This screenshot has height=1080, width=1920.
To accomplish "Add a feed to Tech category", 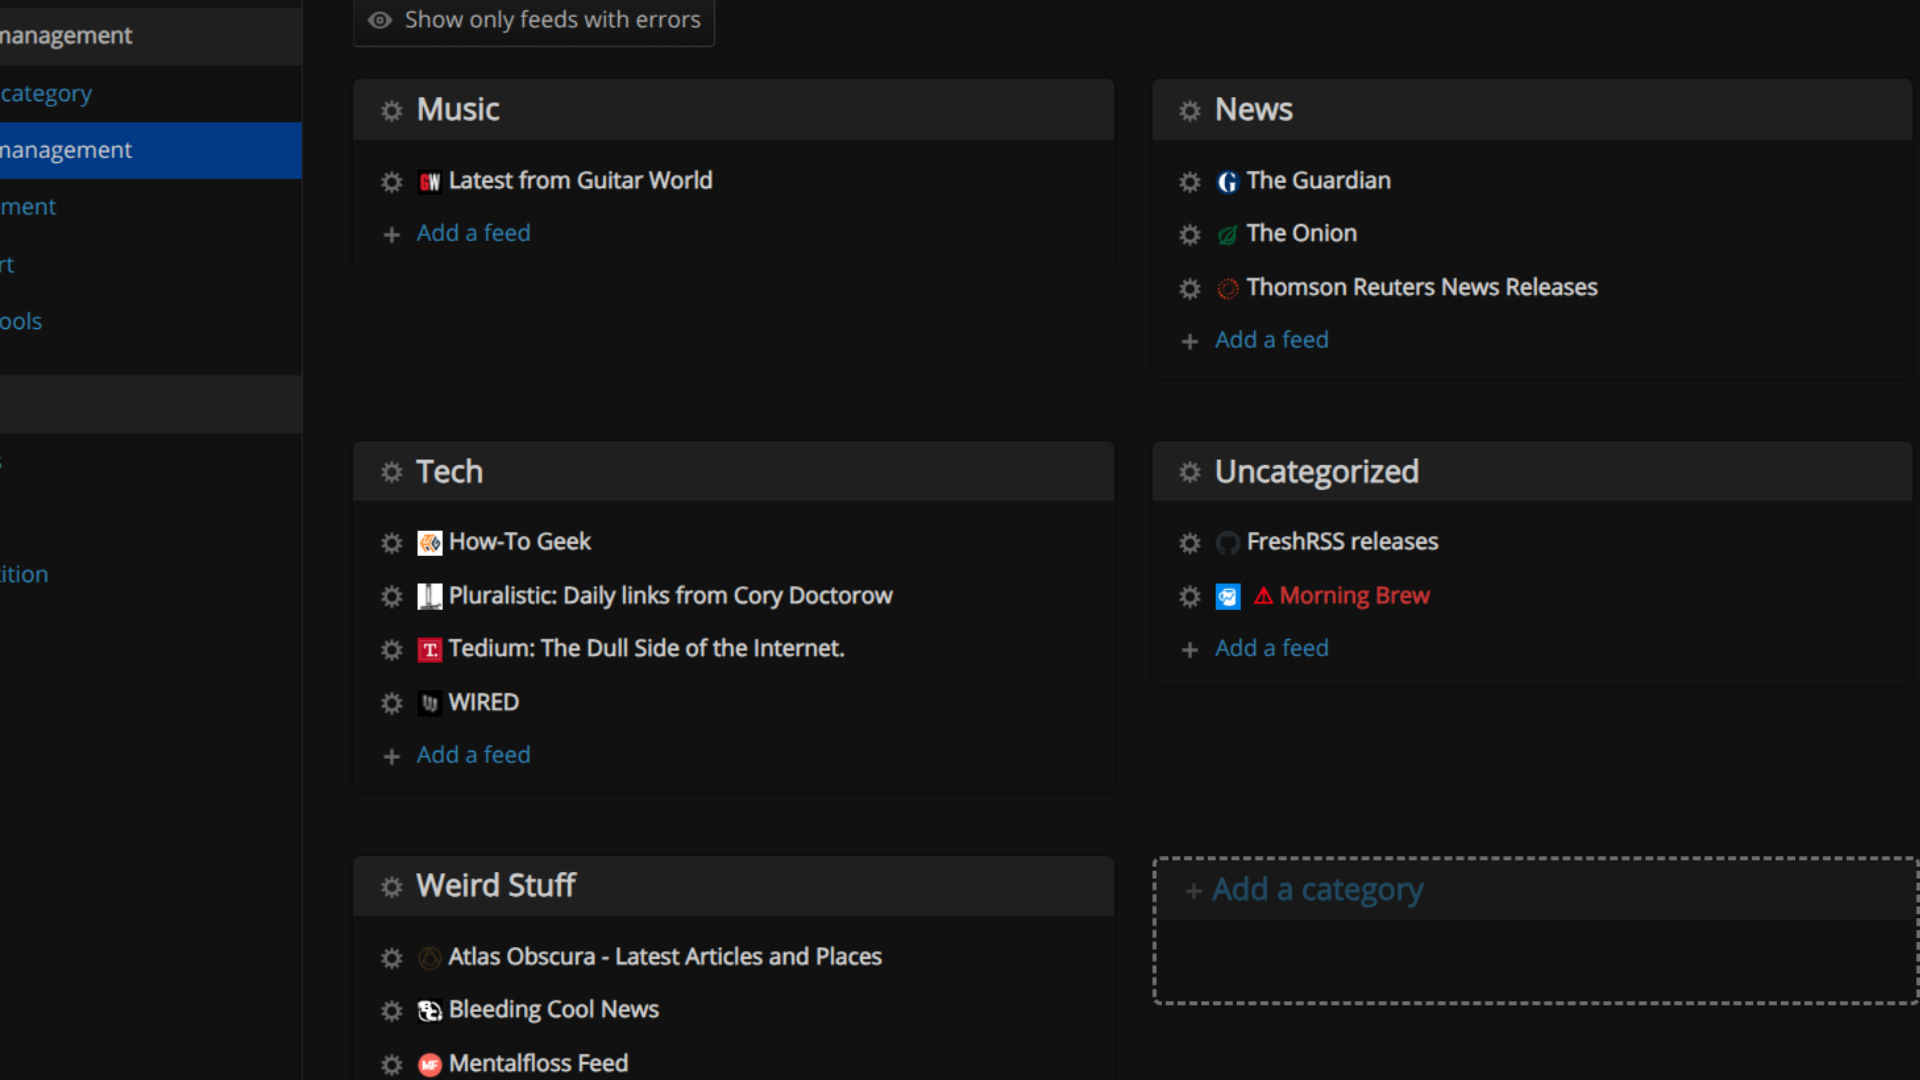I will (x=473, y=755).
